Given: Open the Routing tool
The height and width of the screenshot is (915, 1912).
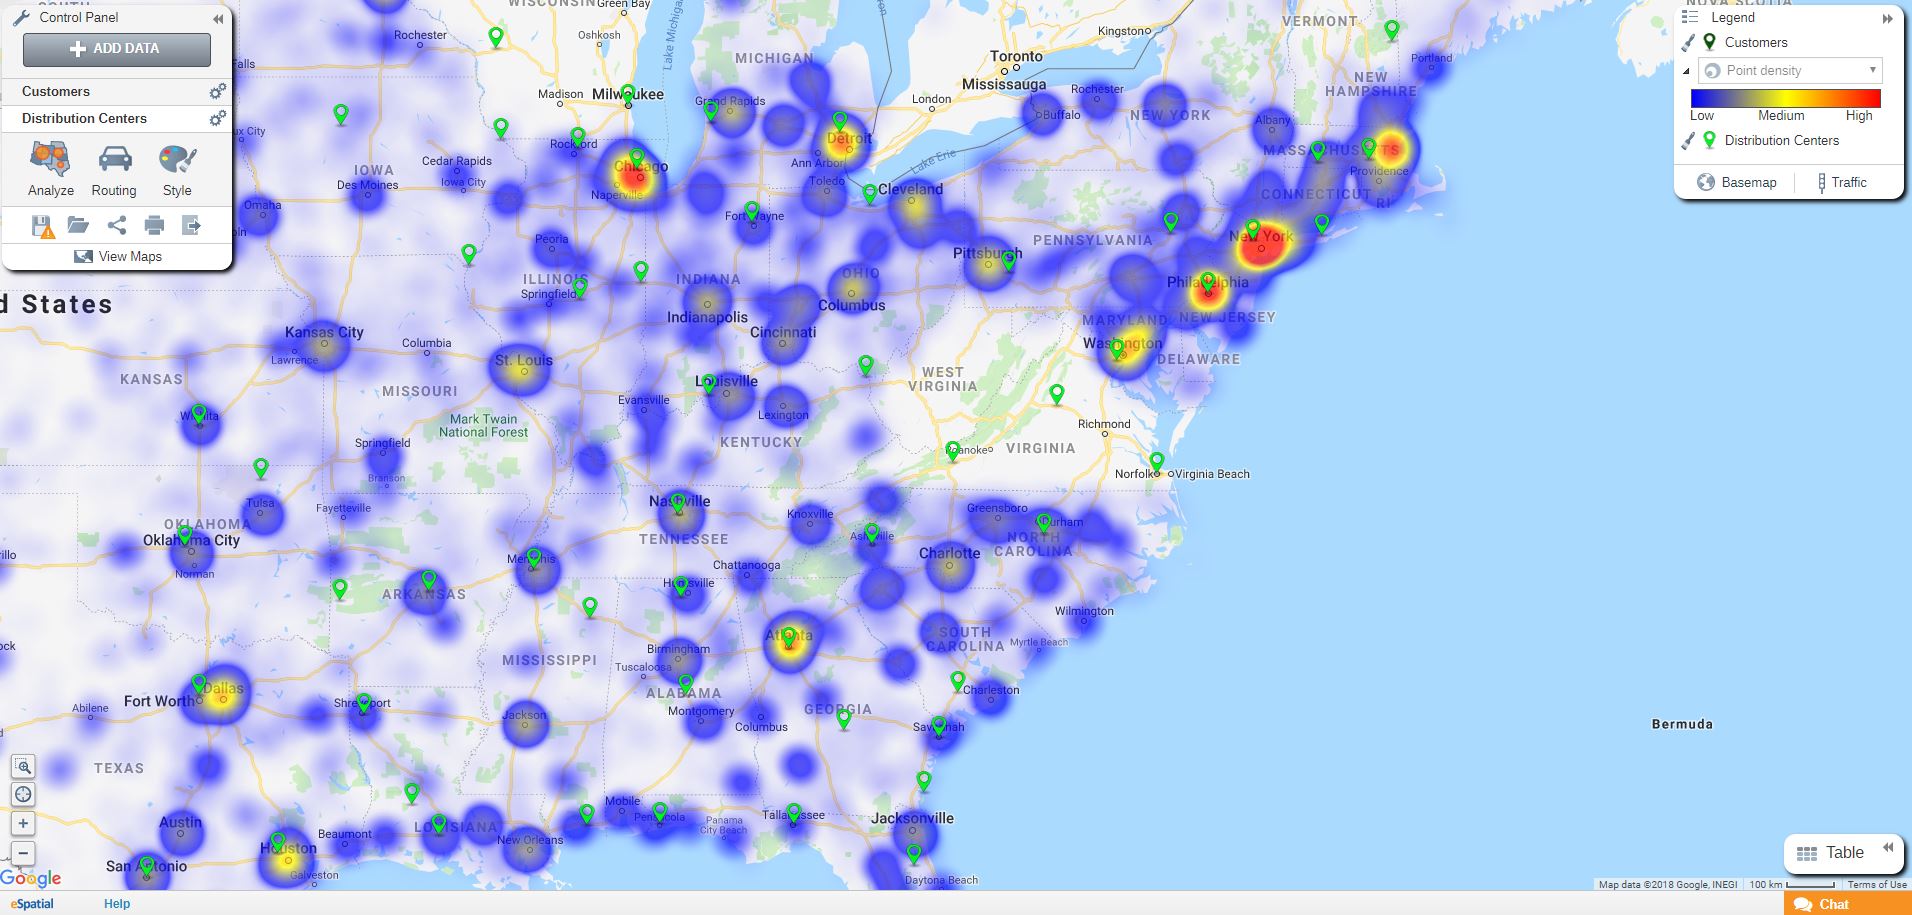Looking at the screenshot, I should click(x=114, y=165).
